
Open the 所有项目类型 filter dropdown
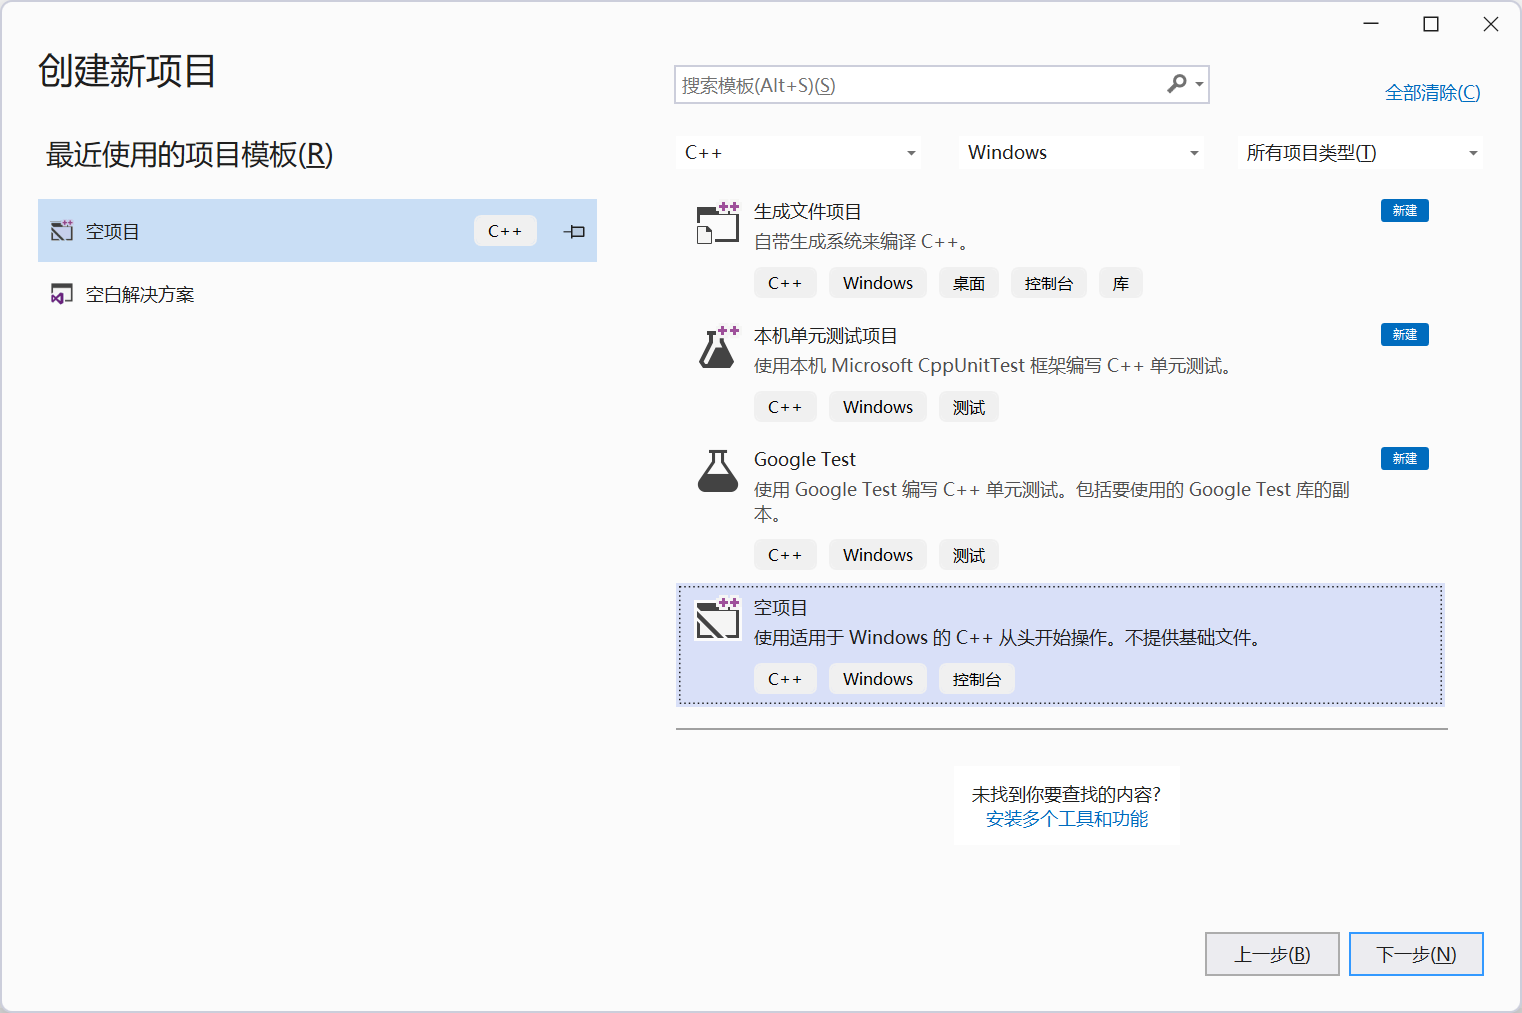point(1360,153)
